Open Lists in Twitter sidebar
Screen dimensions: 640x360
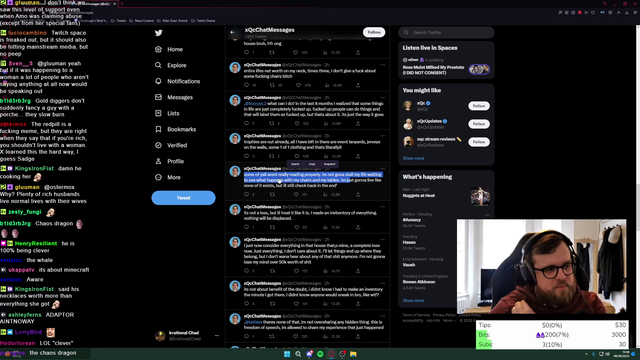pyautogui.click(x=167, y=113)
